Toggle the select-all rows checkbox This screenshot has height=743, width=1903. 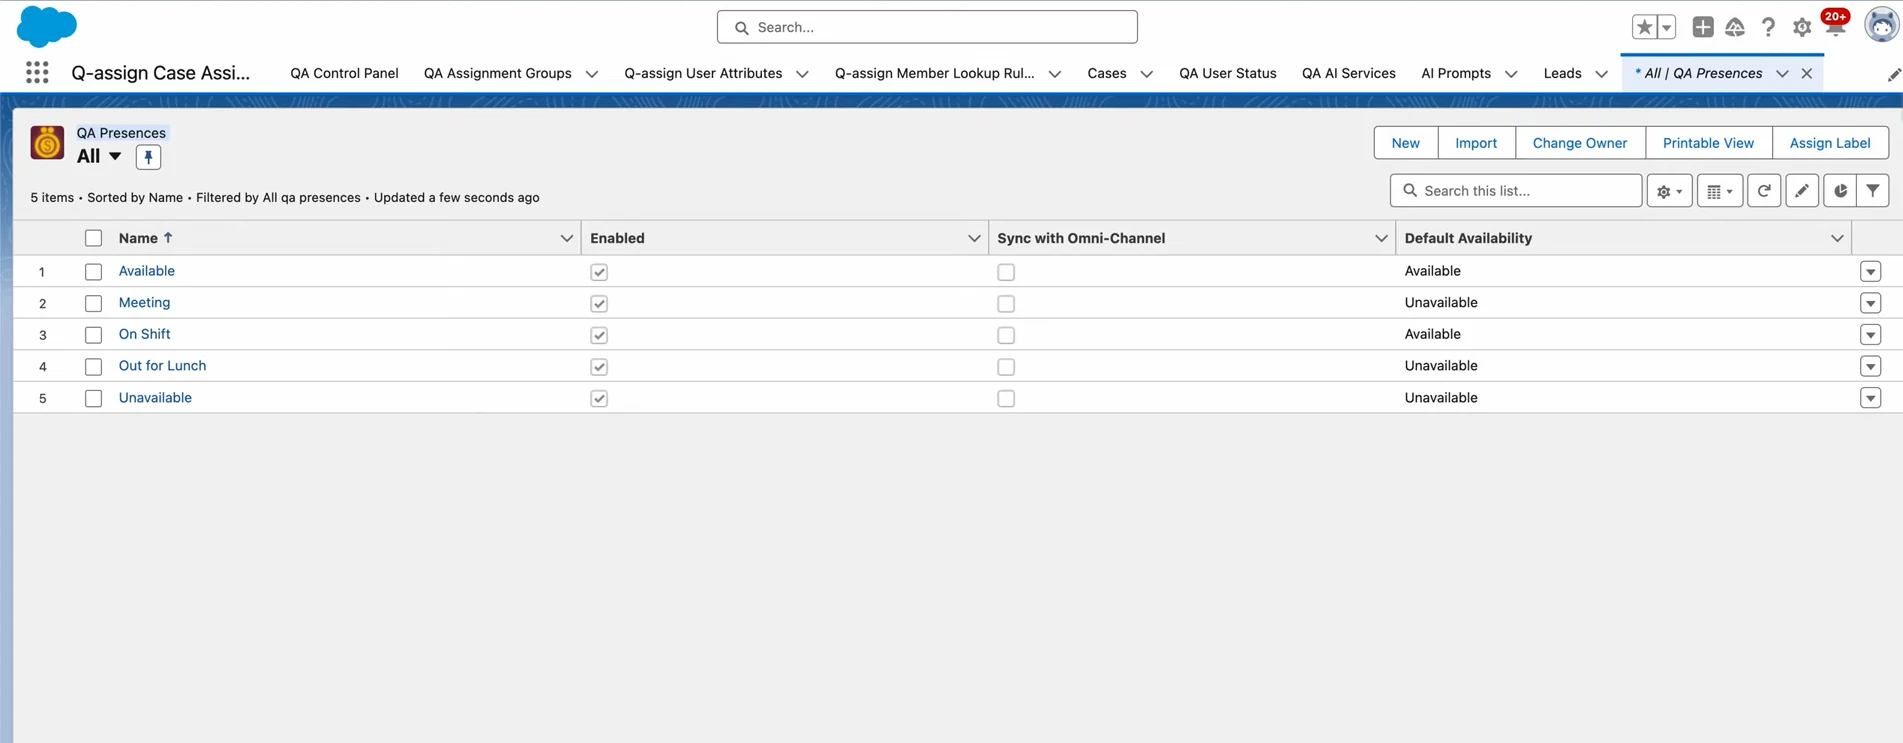click(x=93, y=238)
